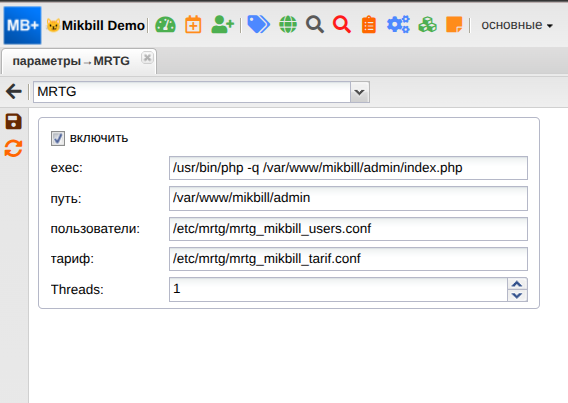Click the orange refresh icon
The image size is (568, 403).
coord(13,148)
